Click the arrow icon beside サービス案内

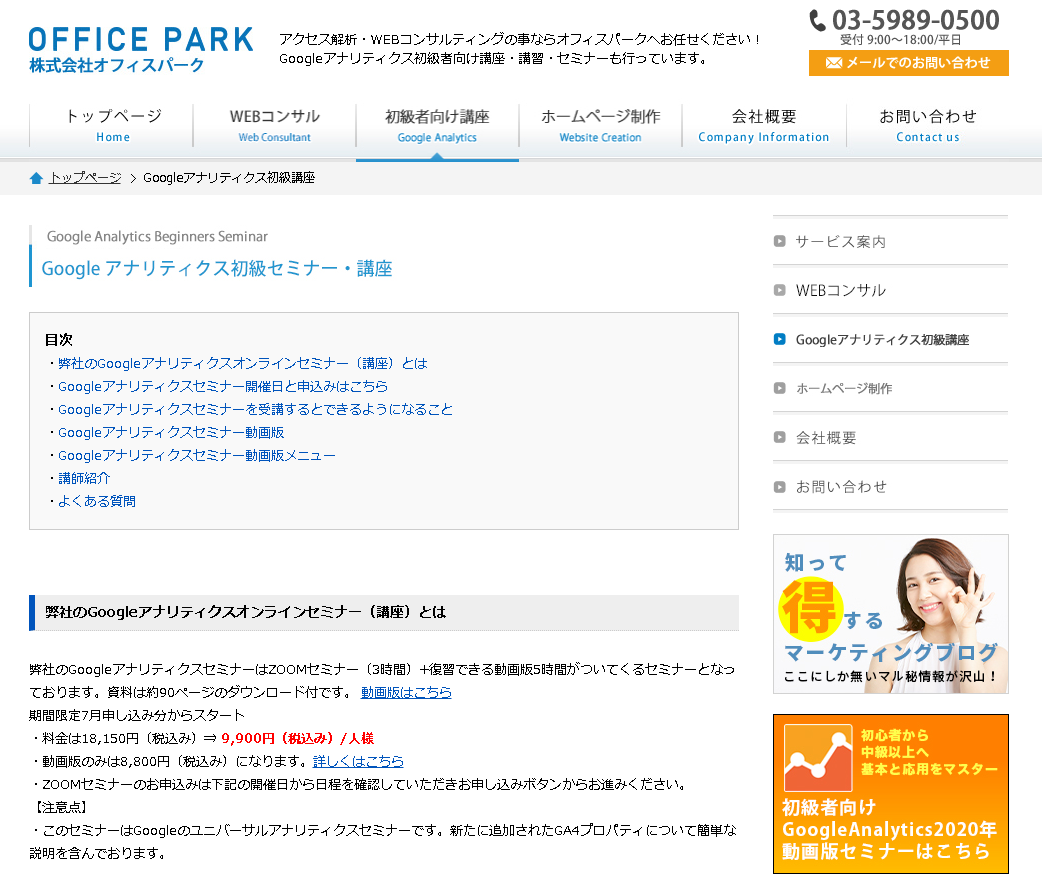click(780, 241)
